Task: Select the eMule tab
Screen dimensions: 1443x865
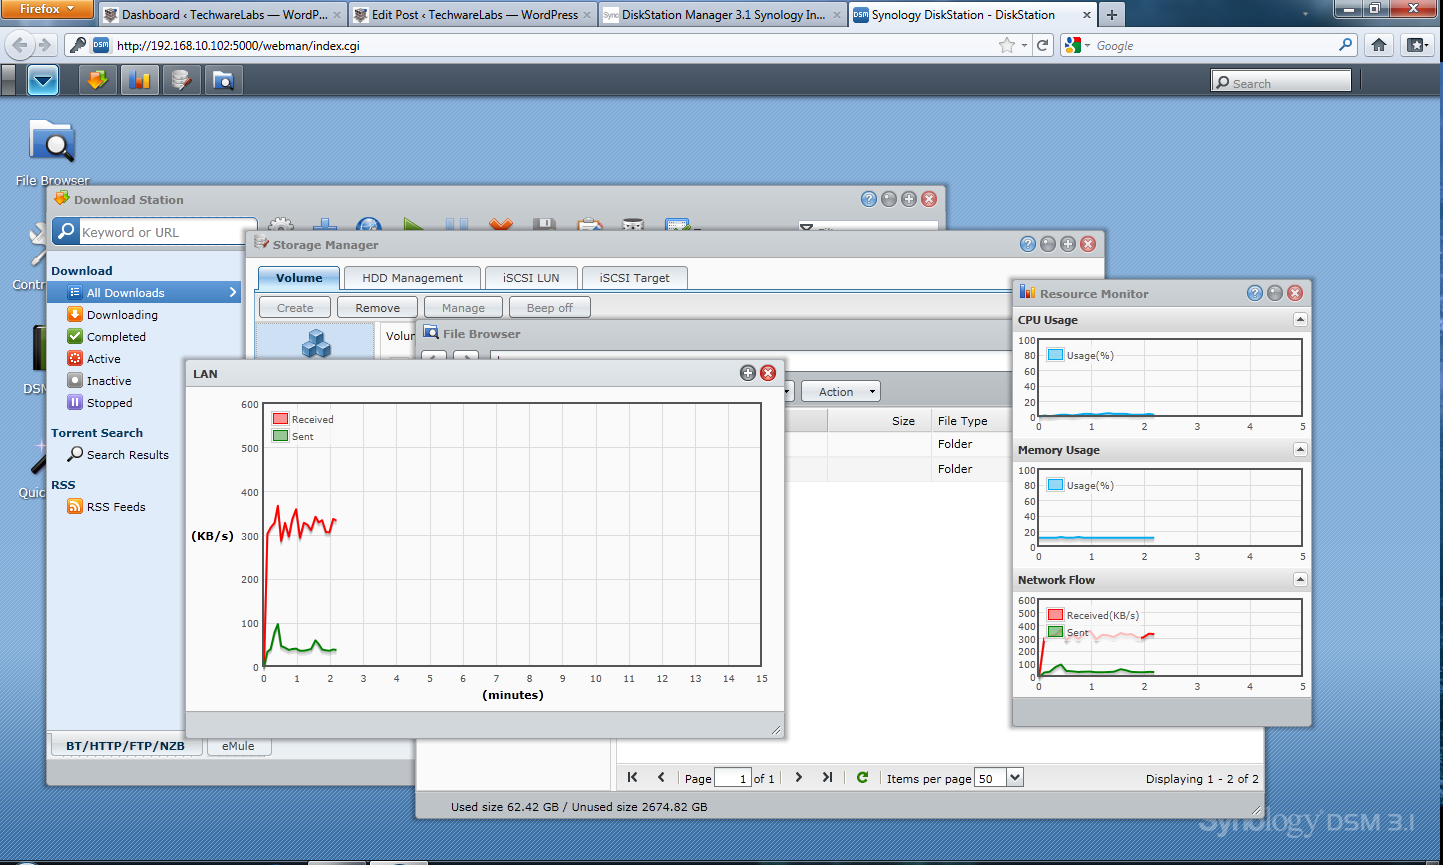Action: click(x=238, y=746)
